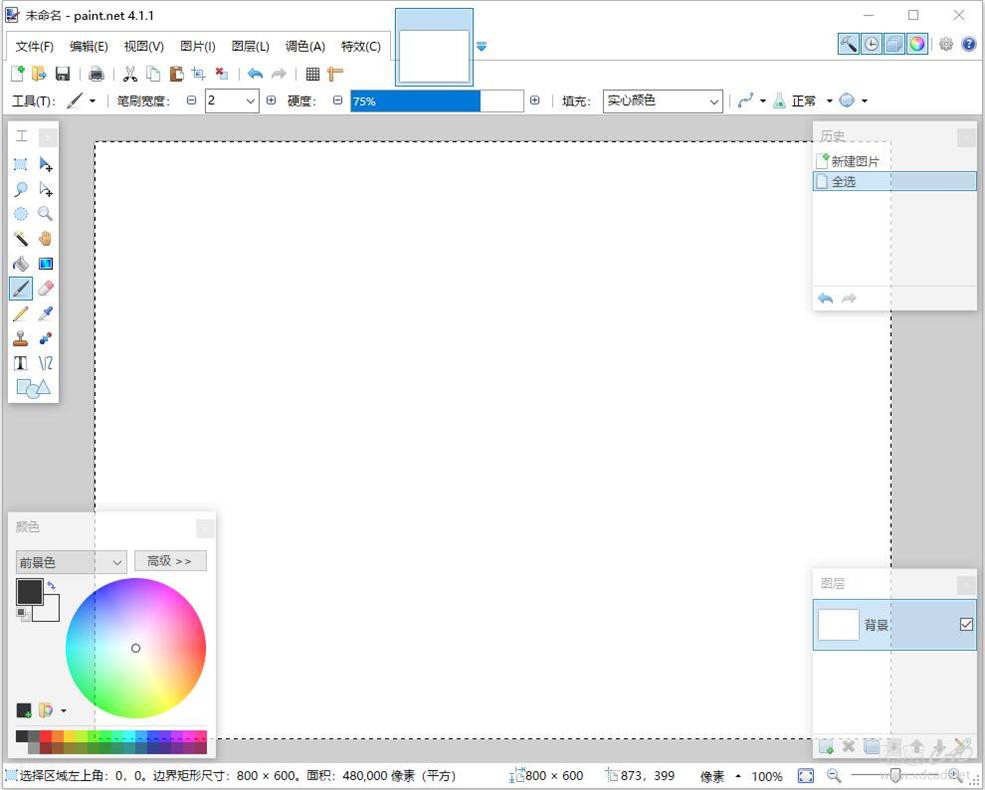985x790 pixels.
Task: Click the 75% hardness slider bar
Action: coord(437,101)
